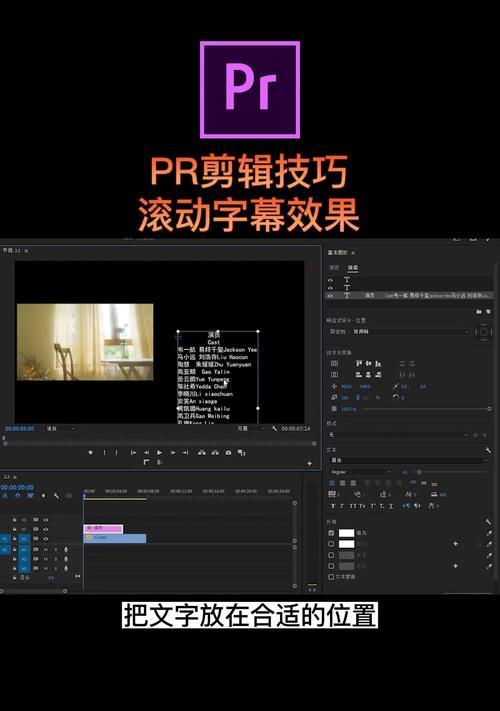The image size is (500, 711).
Task: Click the Go to In point button
Action: [133, 453]
